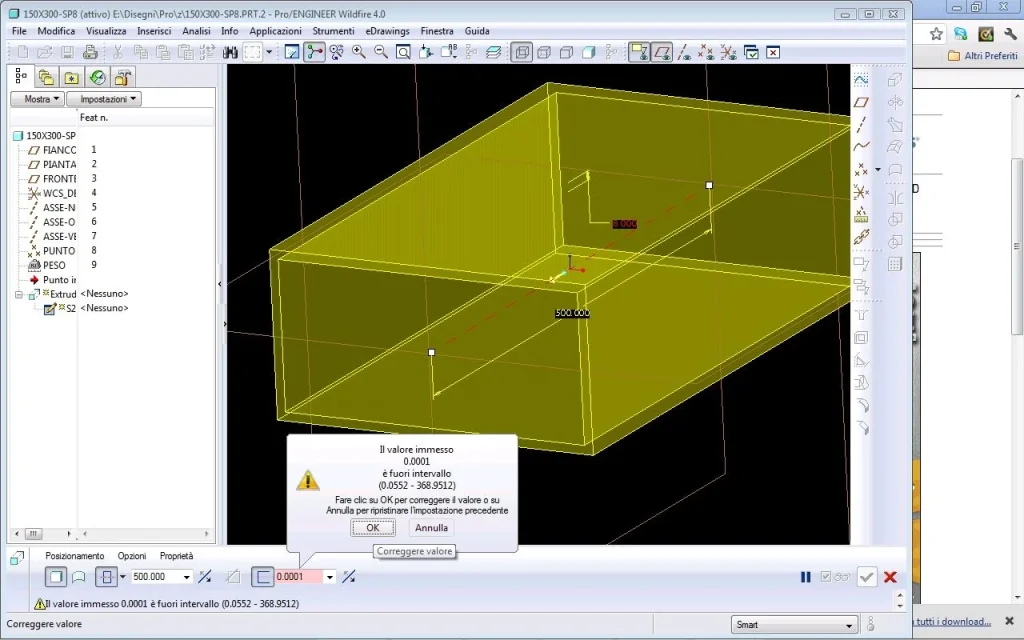The height and width of the screenshot is (640, 1024).
Task: Cancel feature with red X
Action: (890, 577)
